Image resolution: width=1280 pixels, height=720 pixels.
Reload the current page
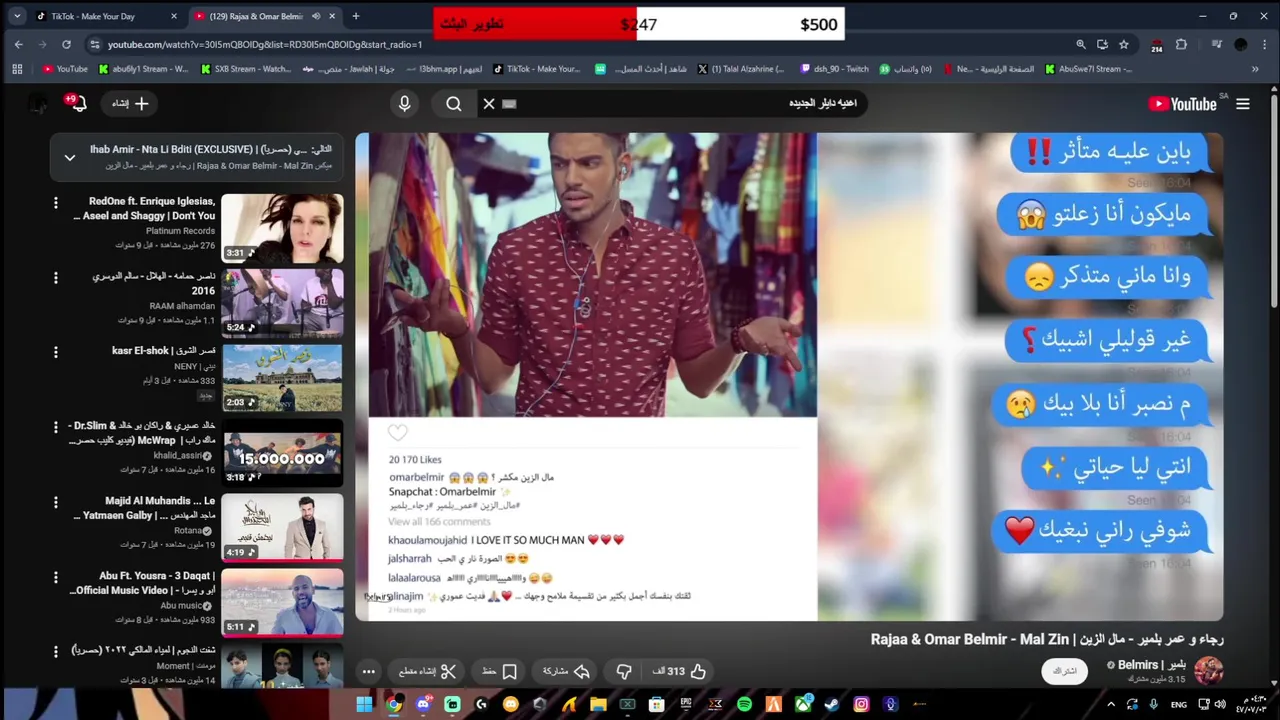point(66,44)
